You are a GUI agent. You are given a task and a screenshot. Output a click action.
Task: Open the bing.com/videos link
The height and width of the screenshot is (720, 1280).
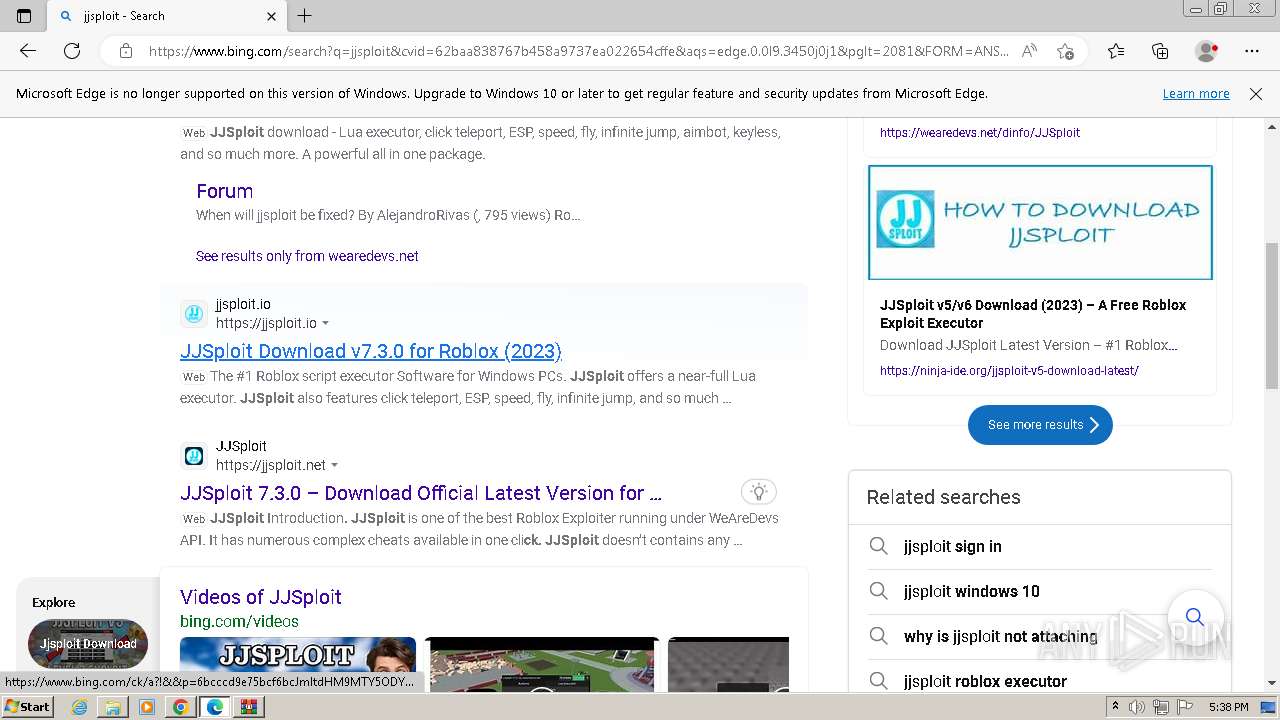[239, 621]
